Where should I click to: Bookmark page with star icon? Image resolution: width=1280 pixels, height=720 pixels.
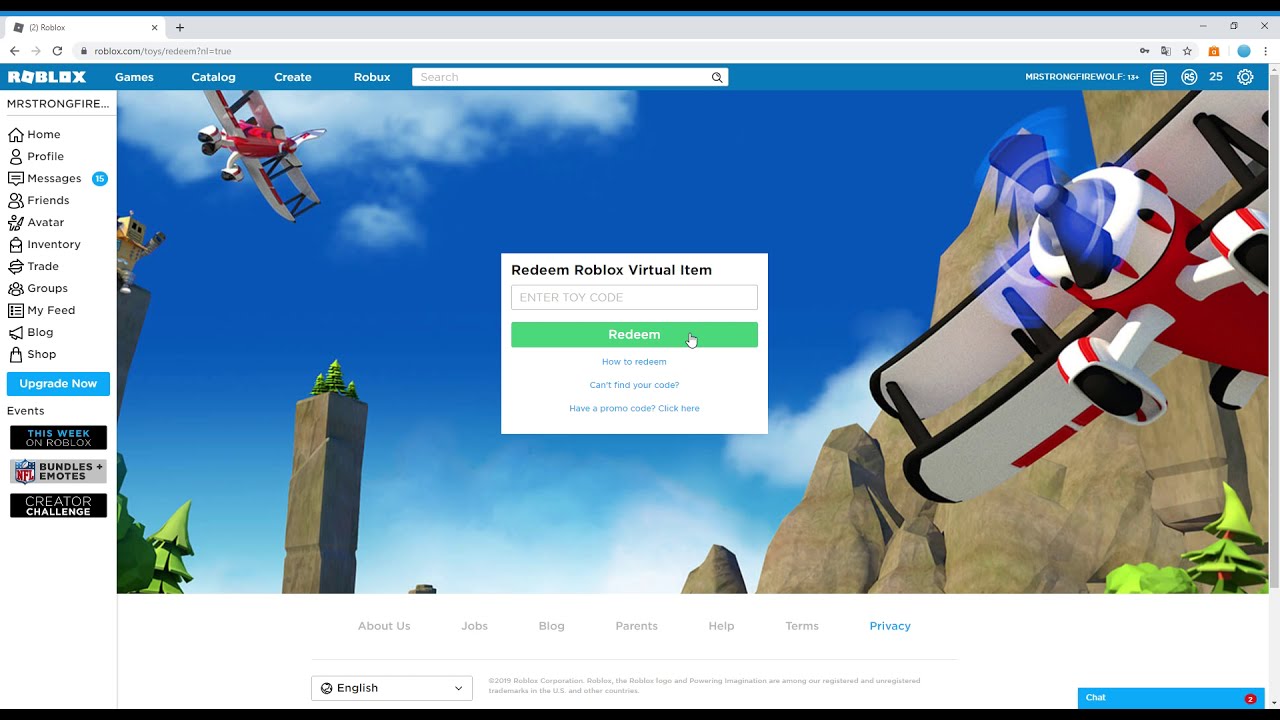pos(1187,51)
